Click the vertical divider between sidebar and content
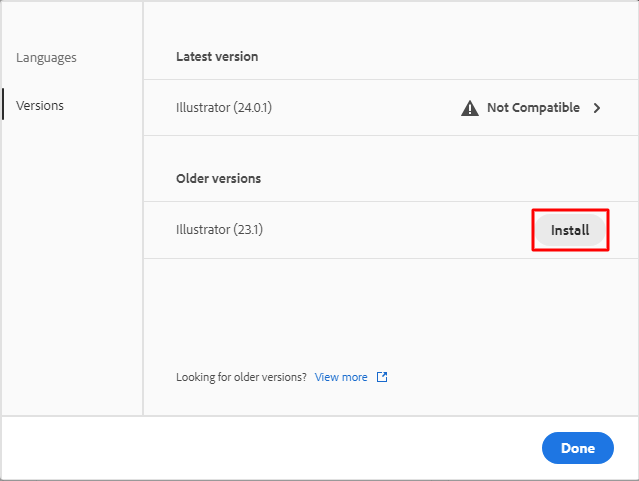 [x=143, y=250]
